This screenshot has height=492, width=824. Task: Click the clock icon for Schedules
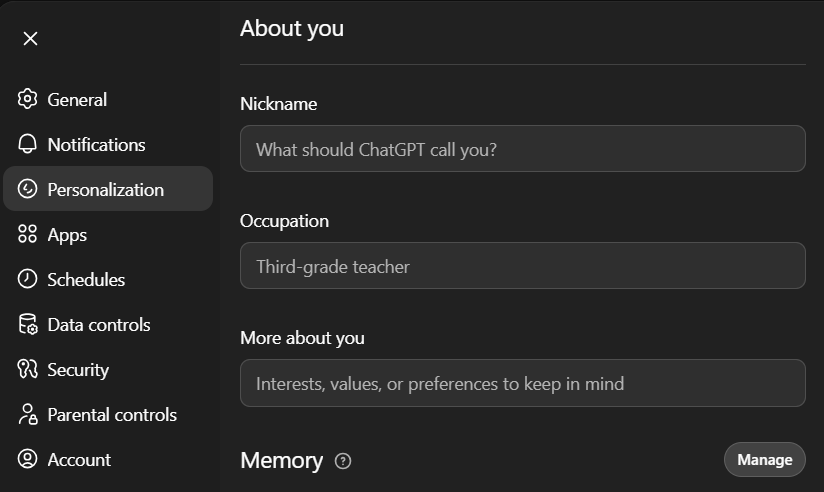pos(28,279)
